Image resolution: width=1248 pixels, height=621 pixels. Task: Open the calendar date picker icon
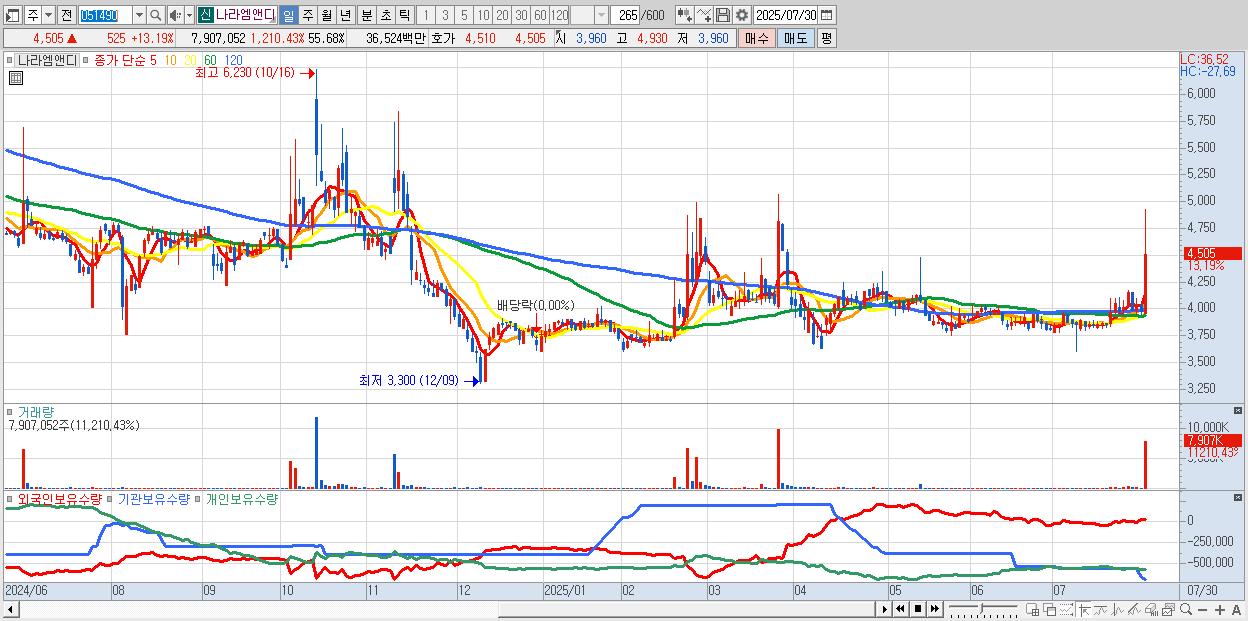click(827, 16)
